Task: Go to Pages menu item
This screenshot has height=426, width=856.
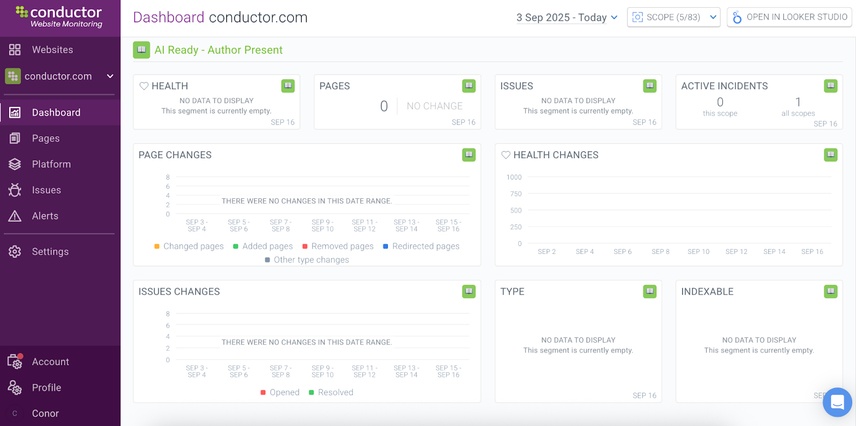Action: (x=46, y=138)
